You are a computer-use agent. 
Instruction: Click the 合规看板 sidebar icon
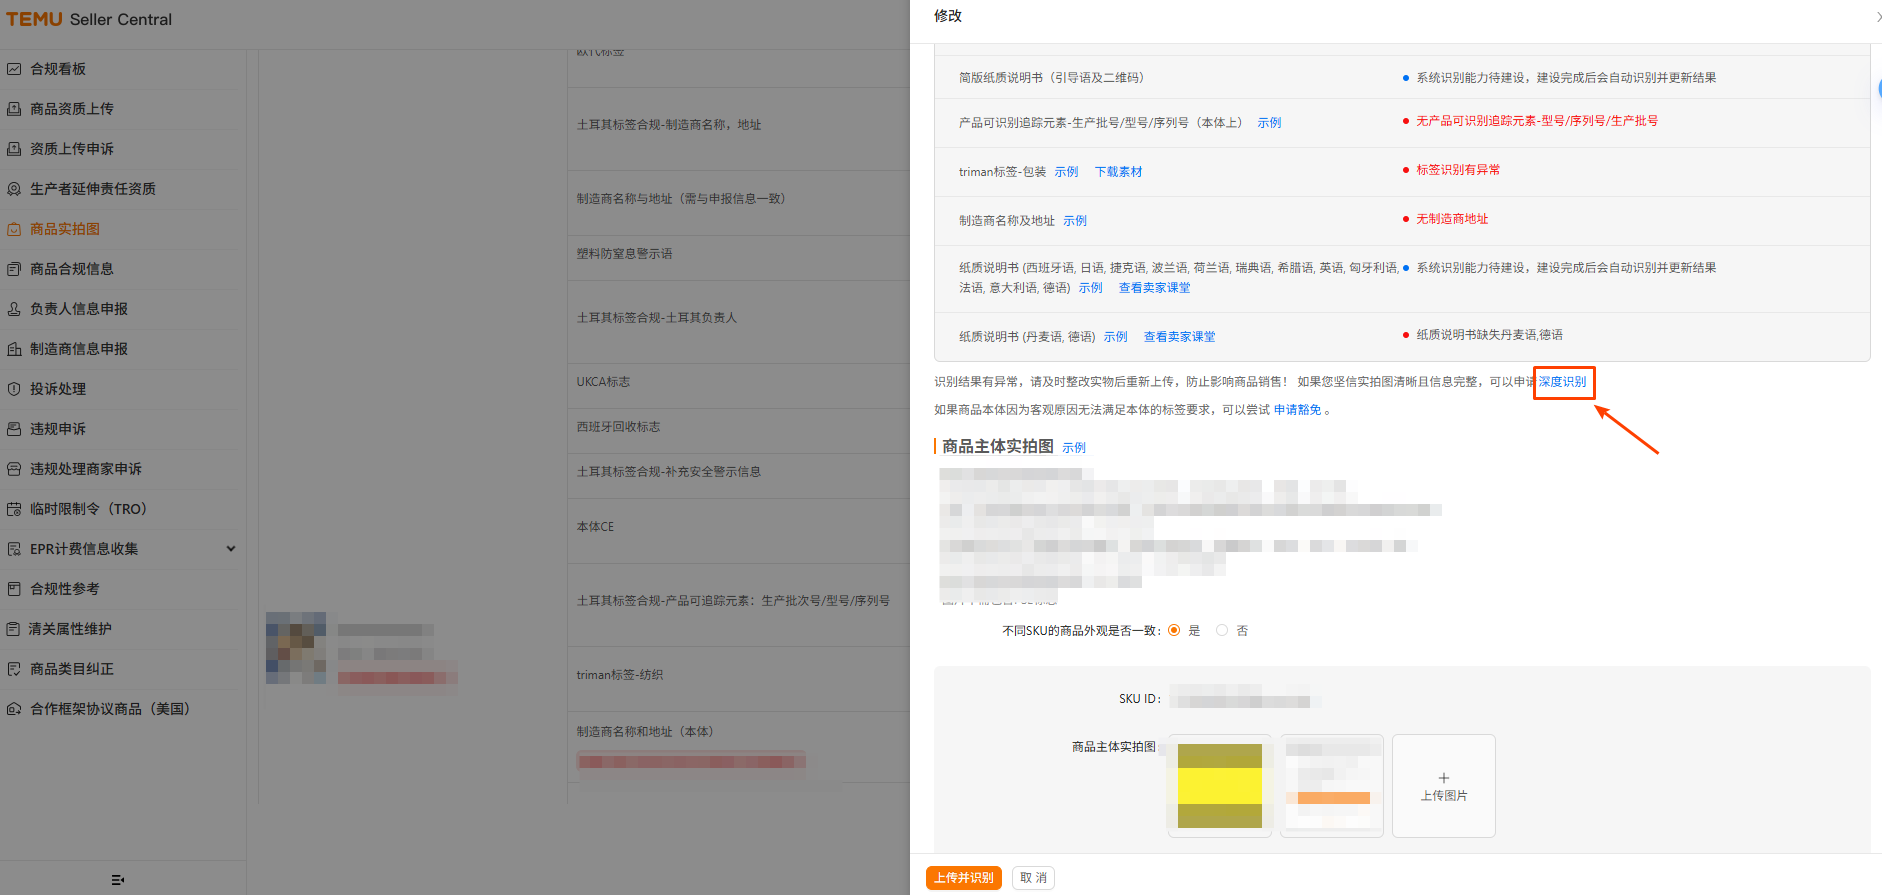point(14,69)
